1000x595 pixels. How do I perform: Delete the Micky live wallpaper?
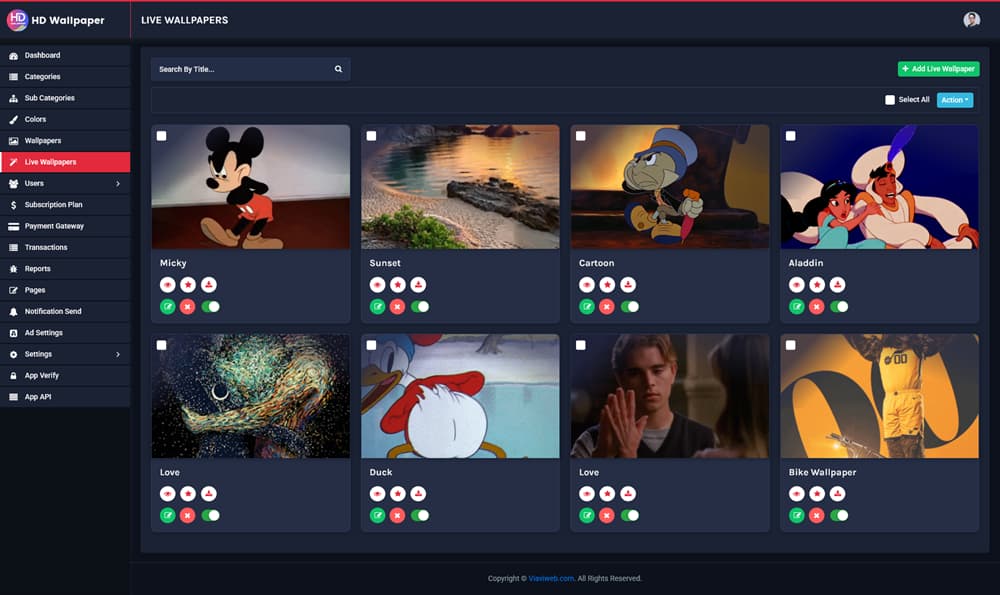pos(188,307)
